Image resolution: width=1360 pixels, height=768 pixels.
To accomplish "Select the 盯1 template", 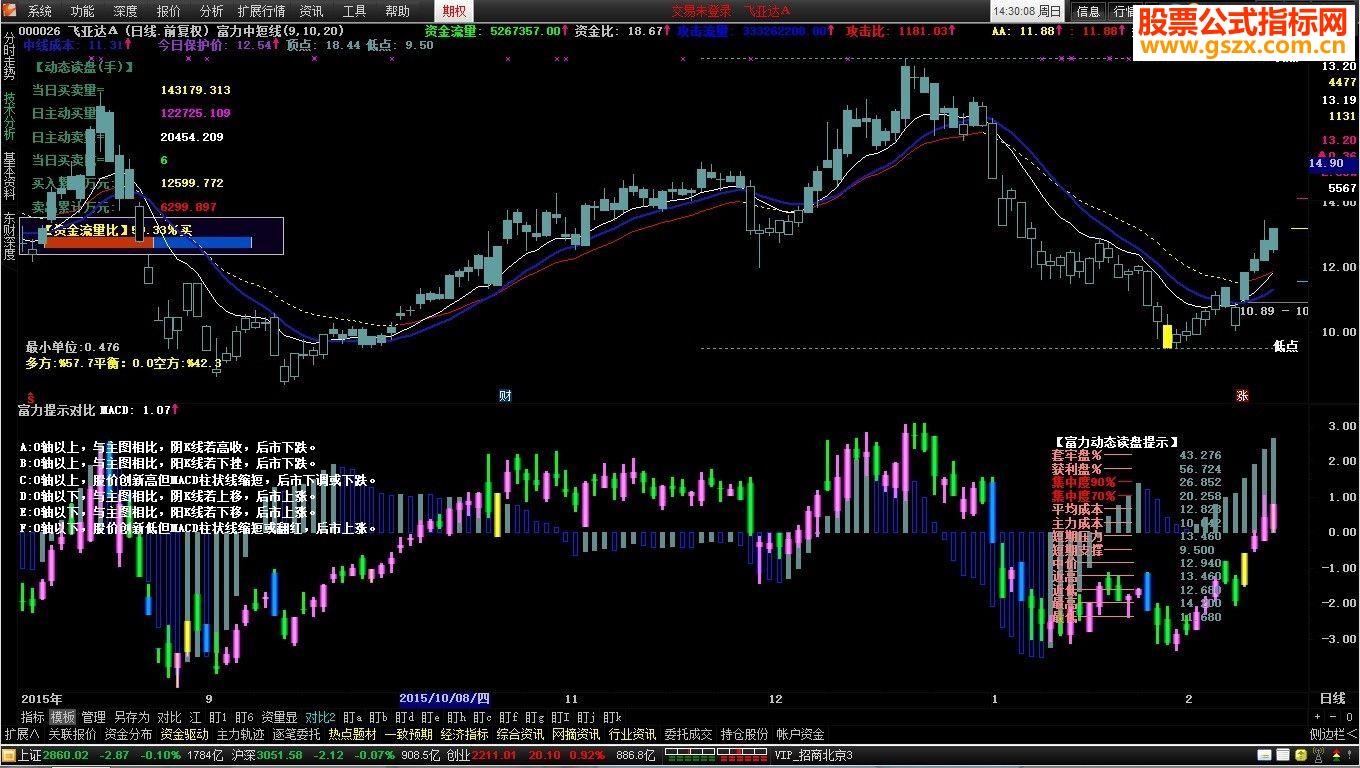I will [x=217, y=717].
